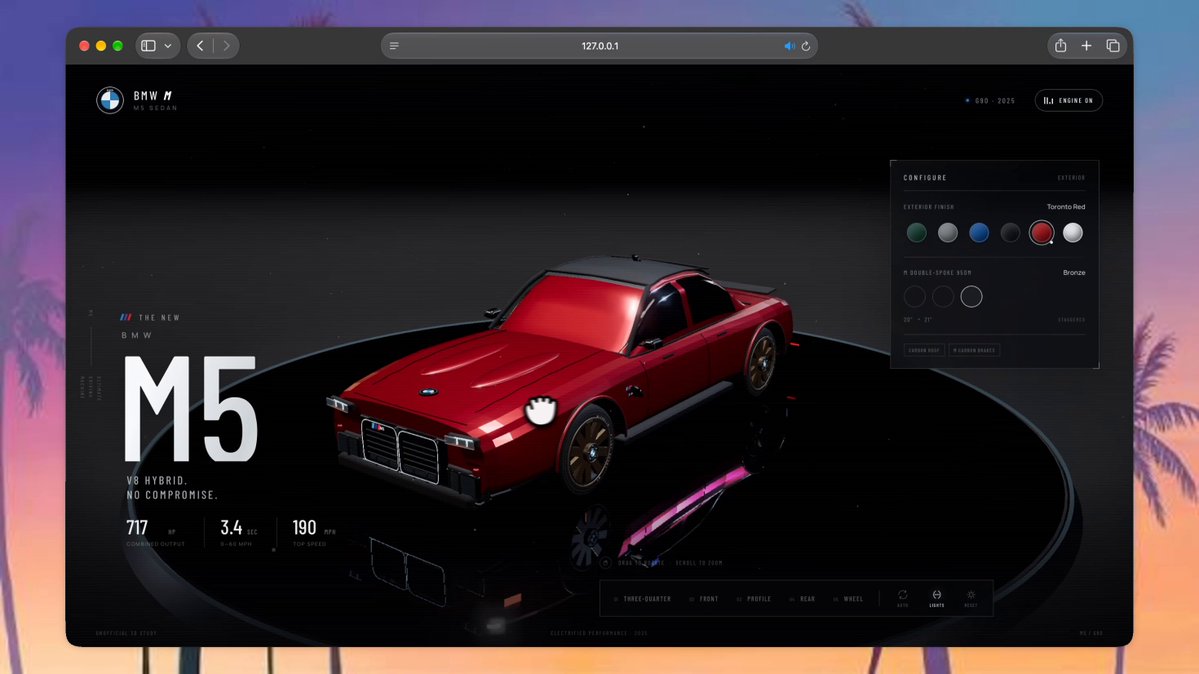The width and height of the screenshot is (1199, 674).
Task: Go back in Safari history
Action: pos(200,46)
